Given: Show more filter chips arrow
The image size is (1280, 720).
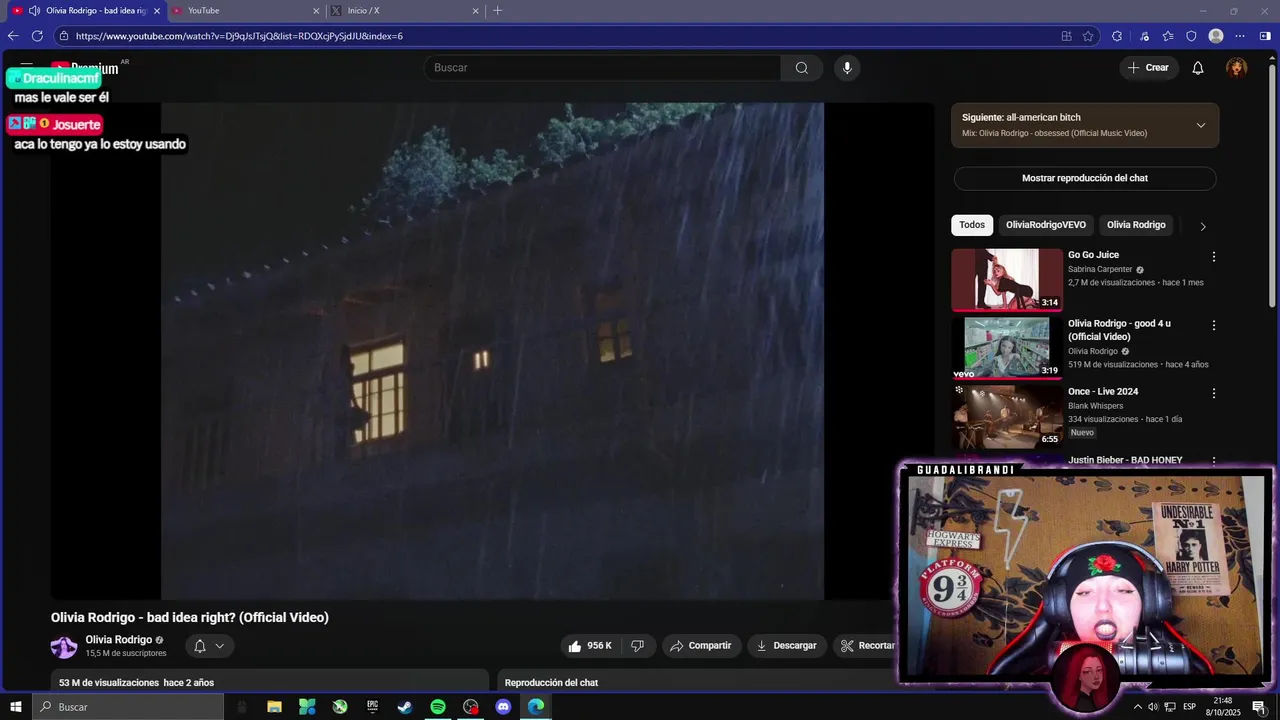Looking at the screenshot, I should (1203, 226).
